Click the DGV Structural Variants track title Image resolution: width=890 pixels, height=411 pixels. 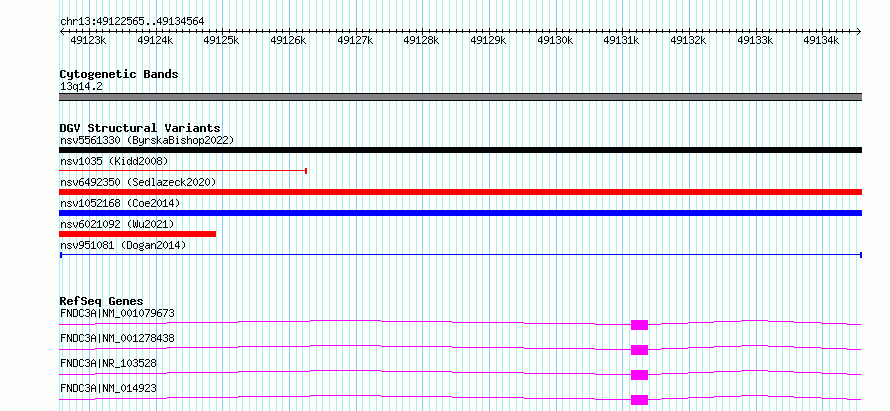click(140, 128)
